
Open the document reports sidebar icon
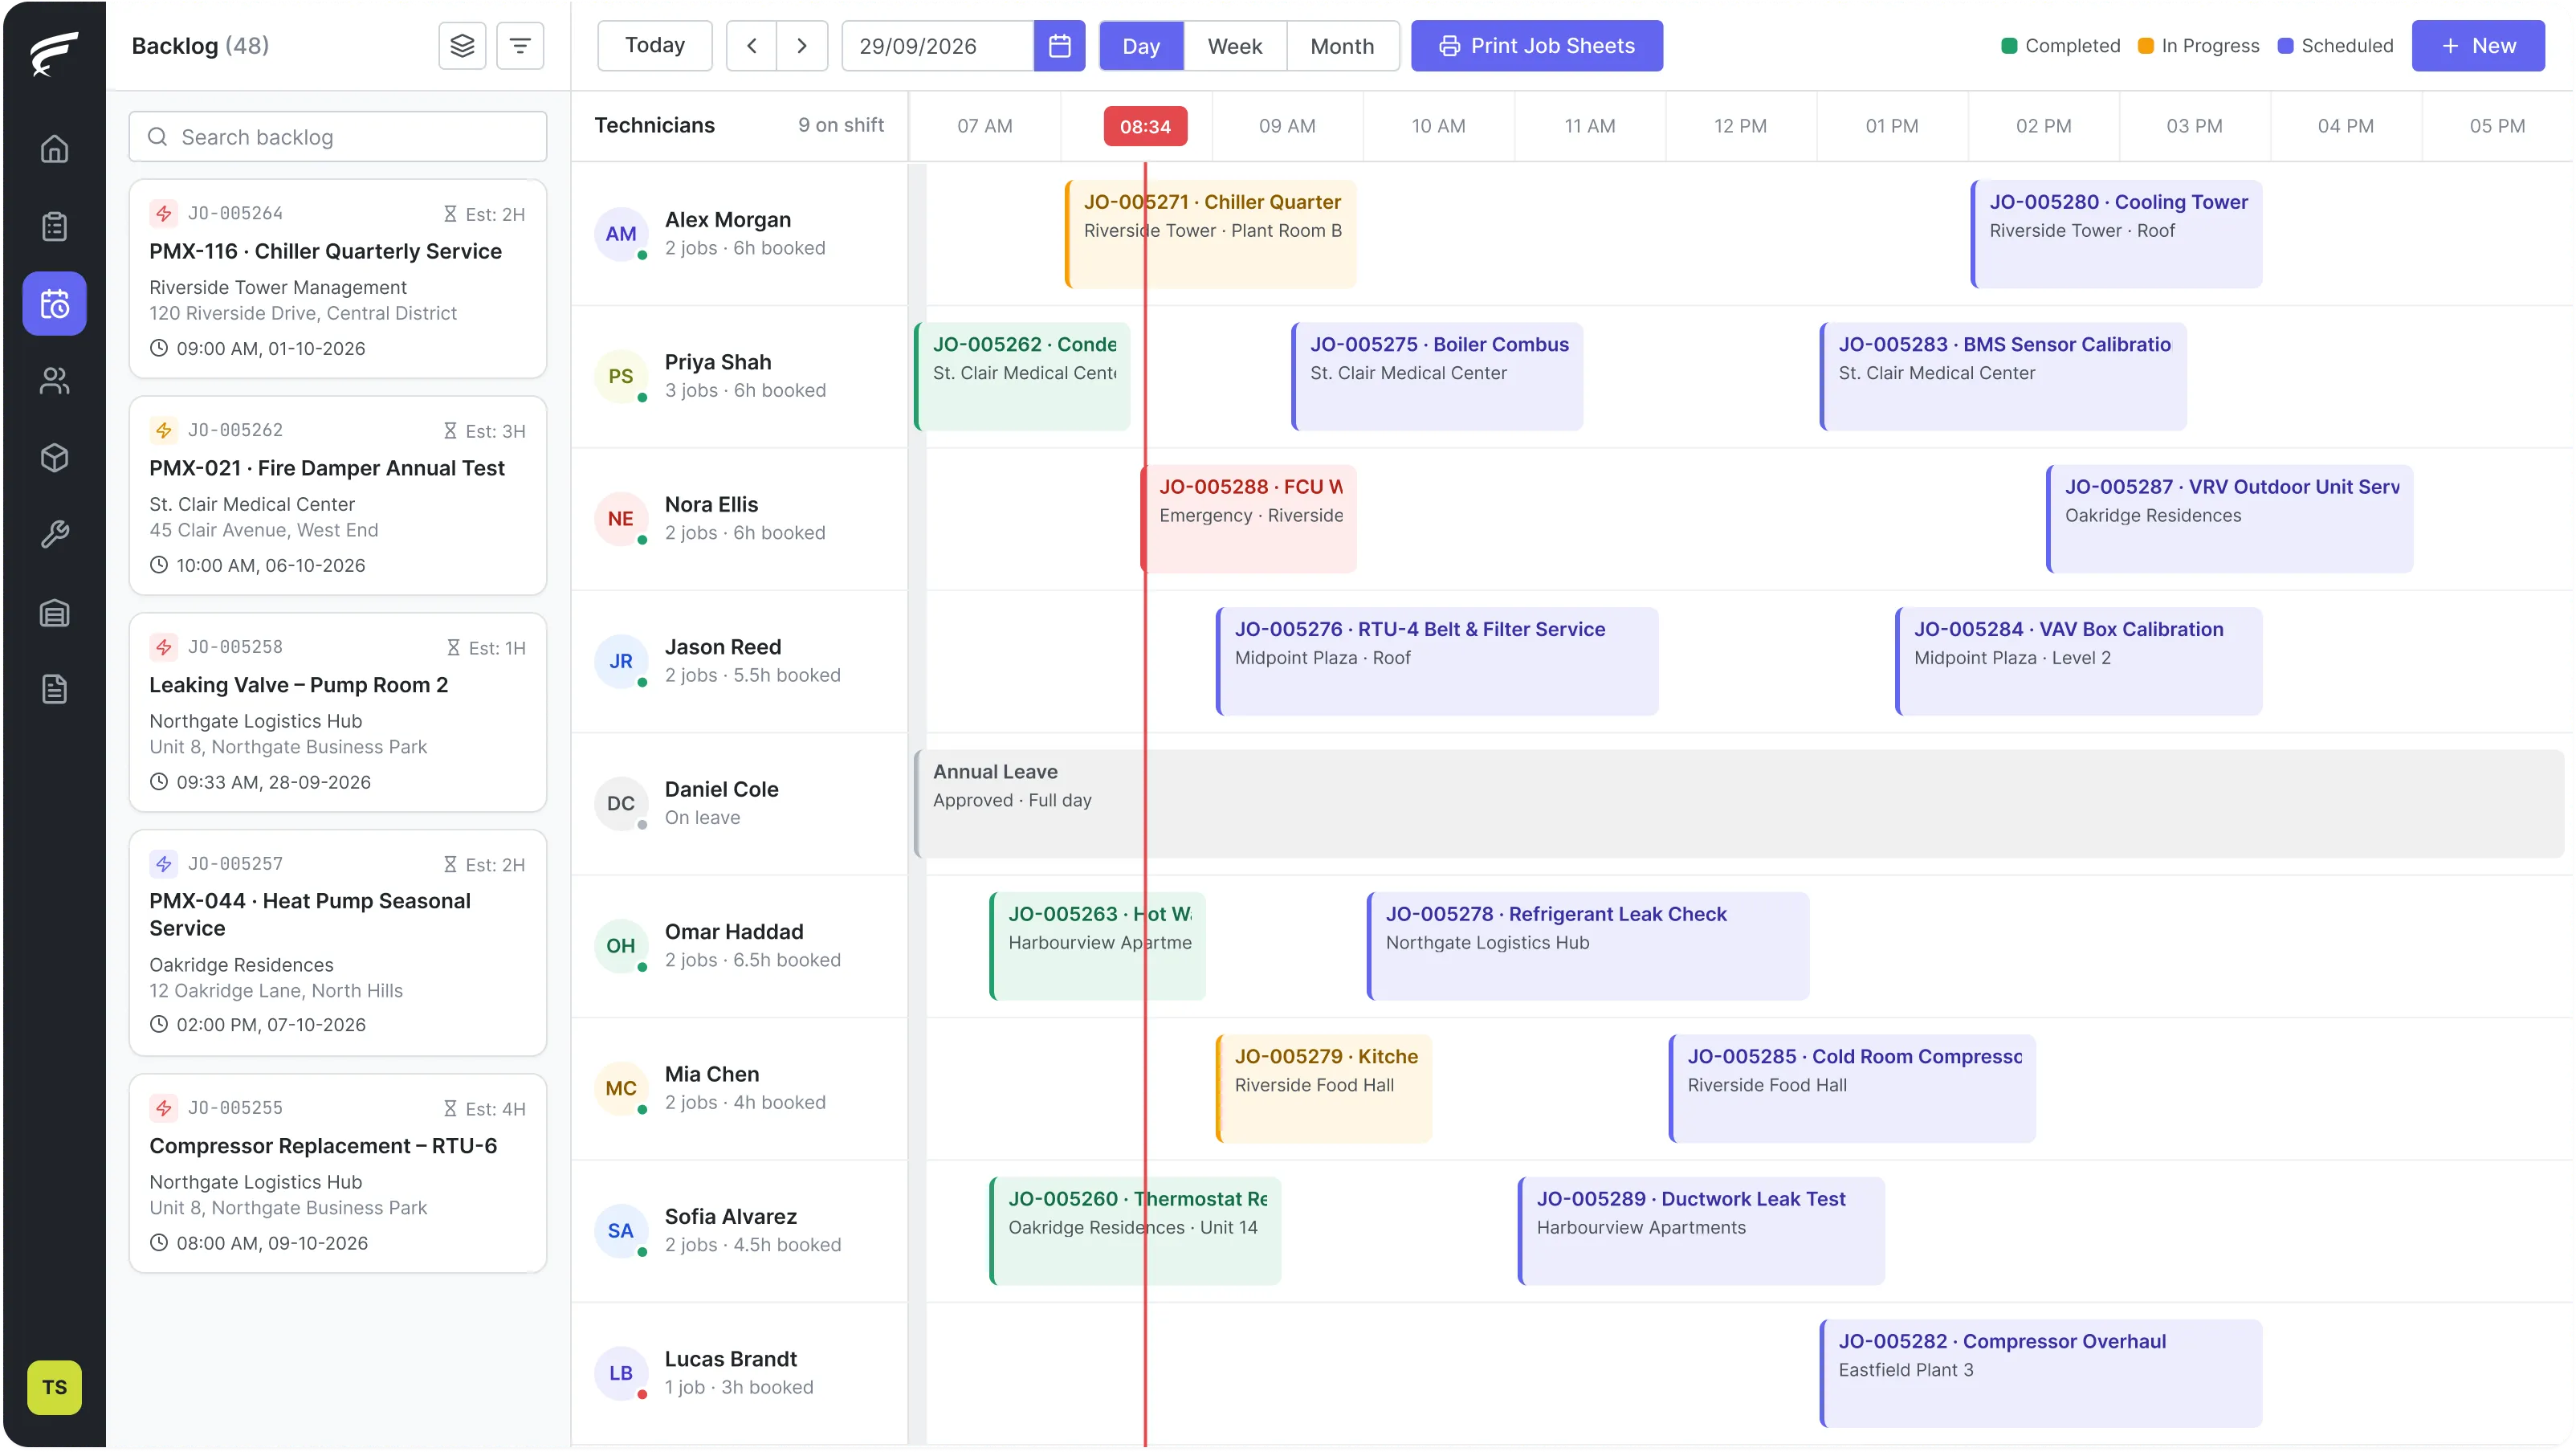tap(54, 690)
